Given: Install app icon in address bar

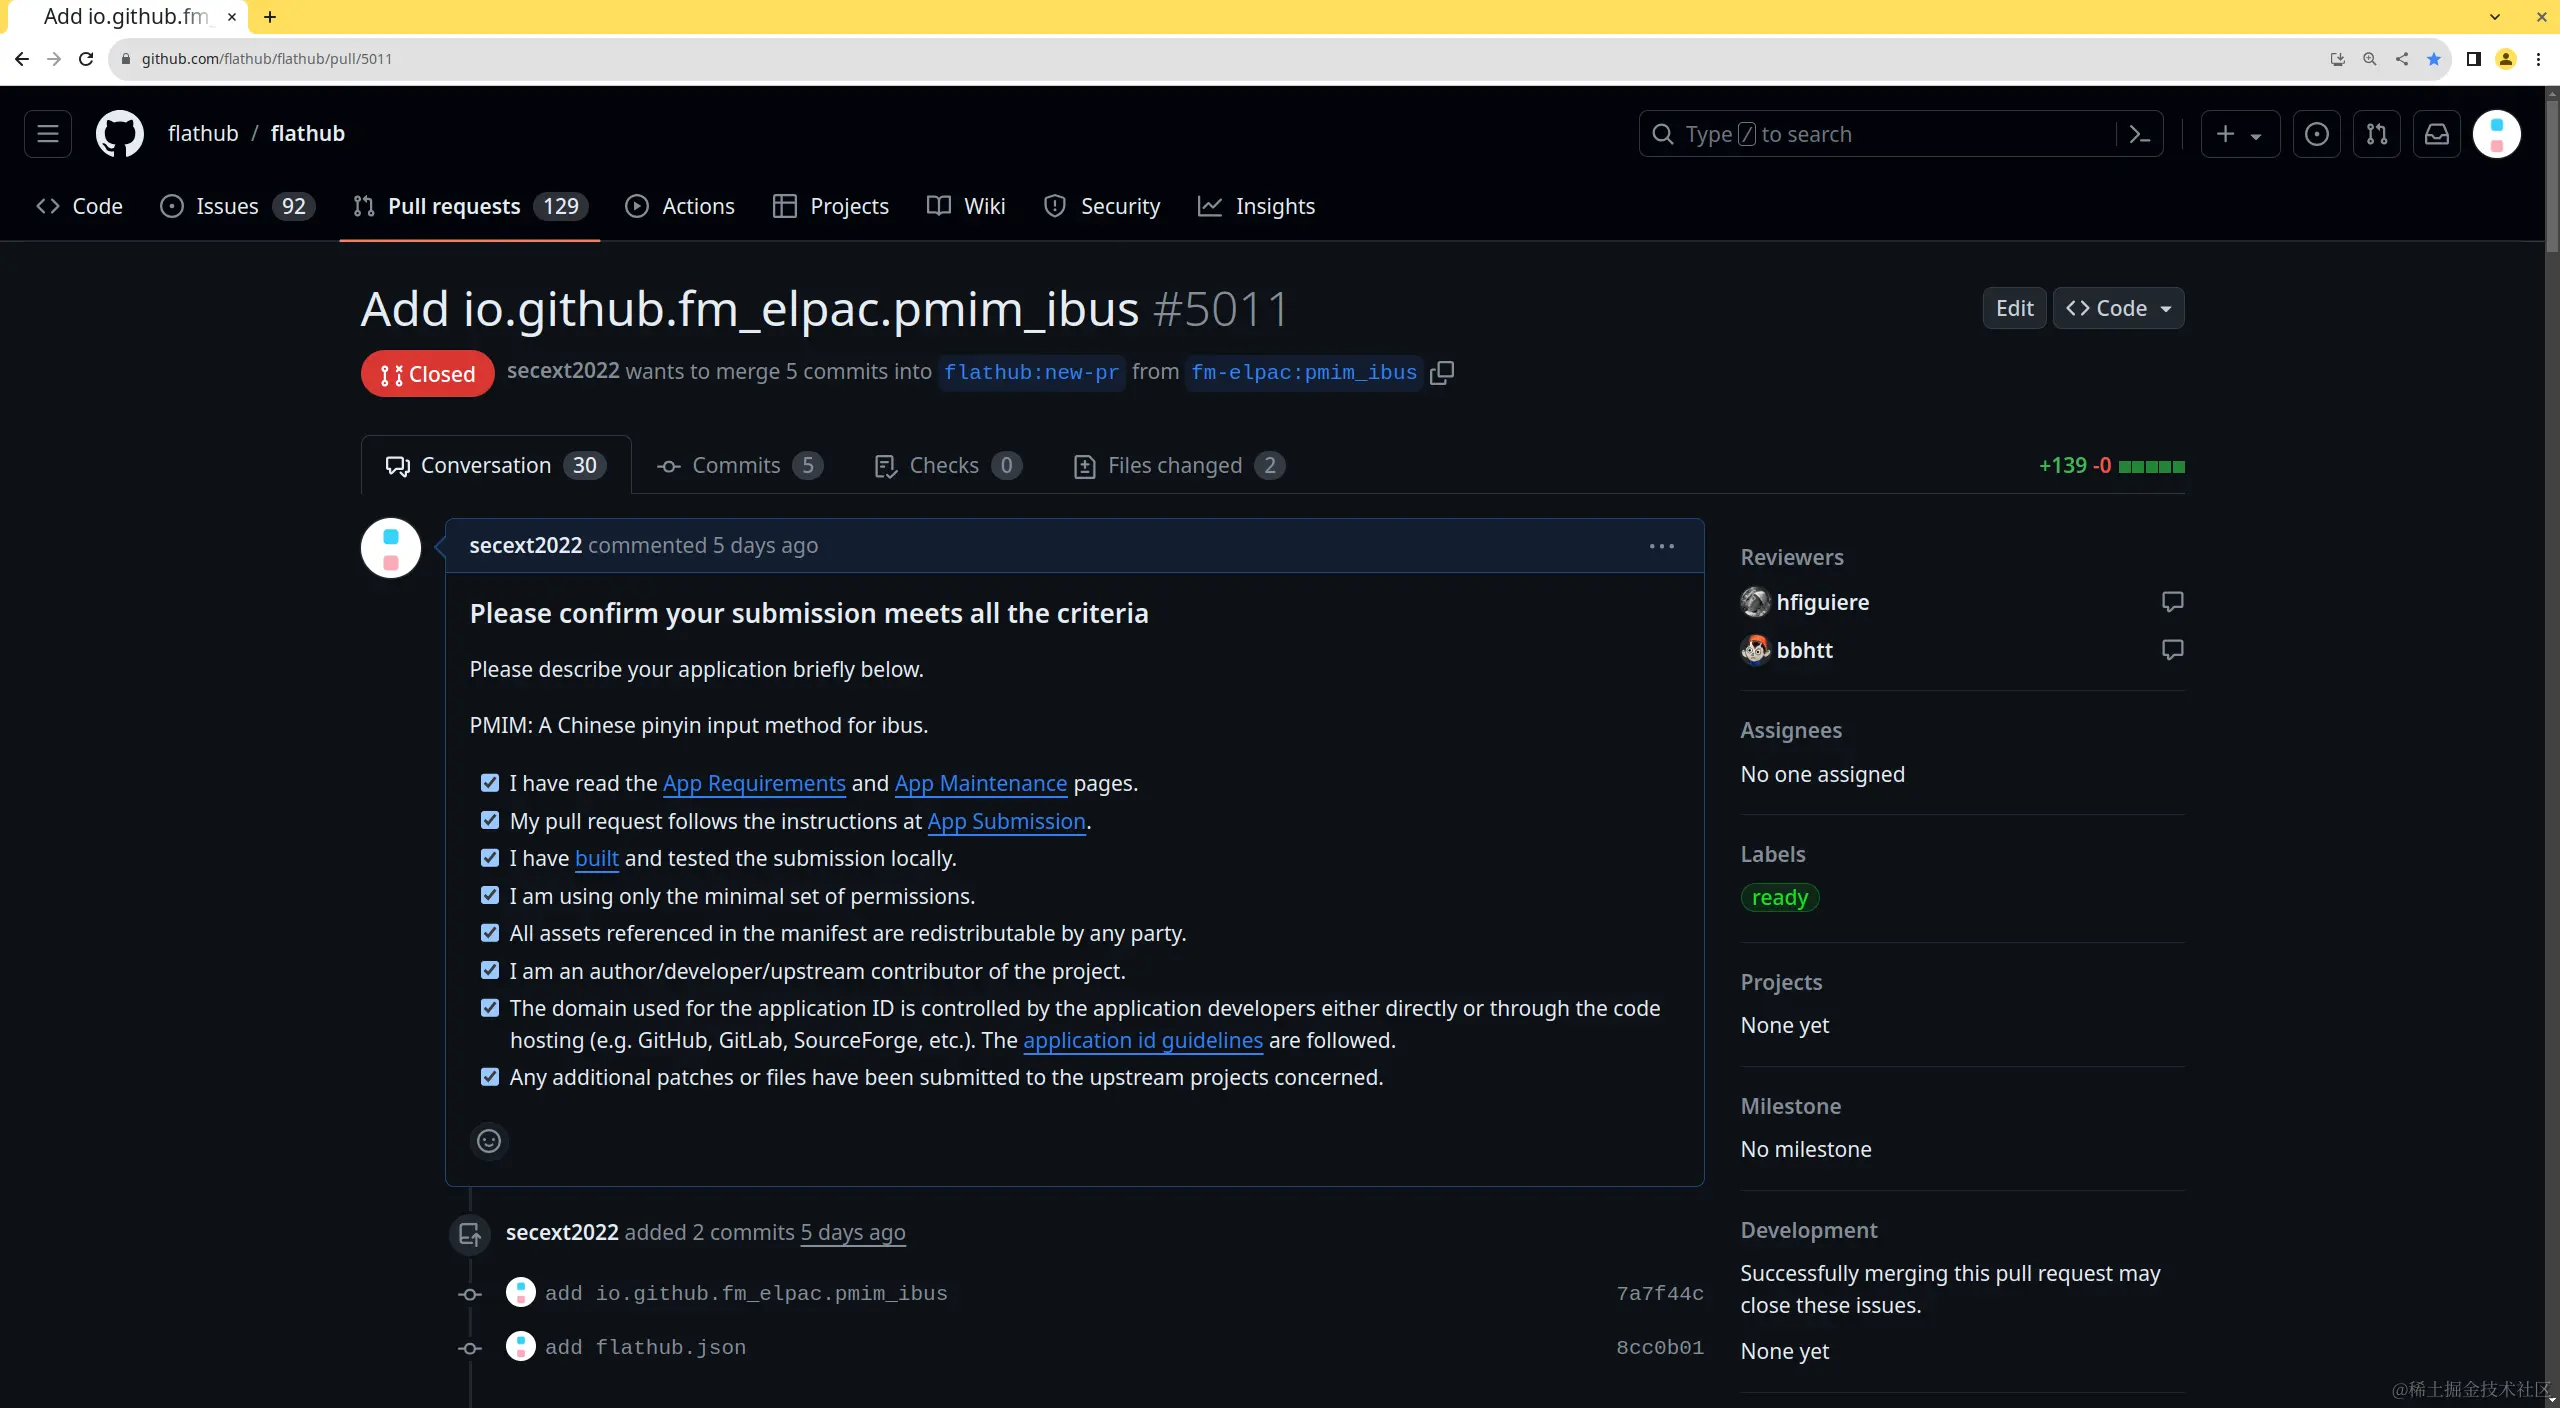Looking at the screenshot, I should [x=2337, y=59].
